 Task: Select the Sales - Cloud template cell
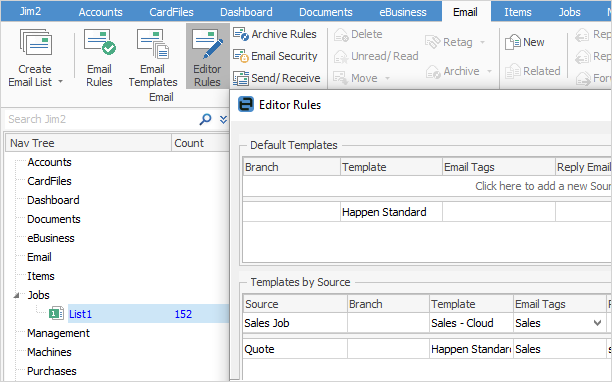pyautogui.click(x=471, y=323)
